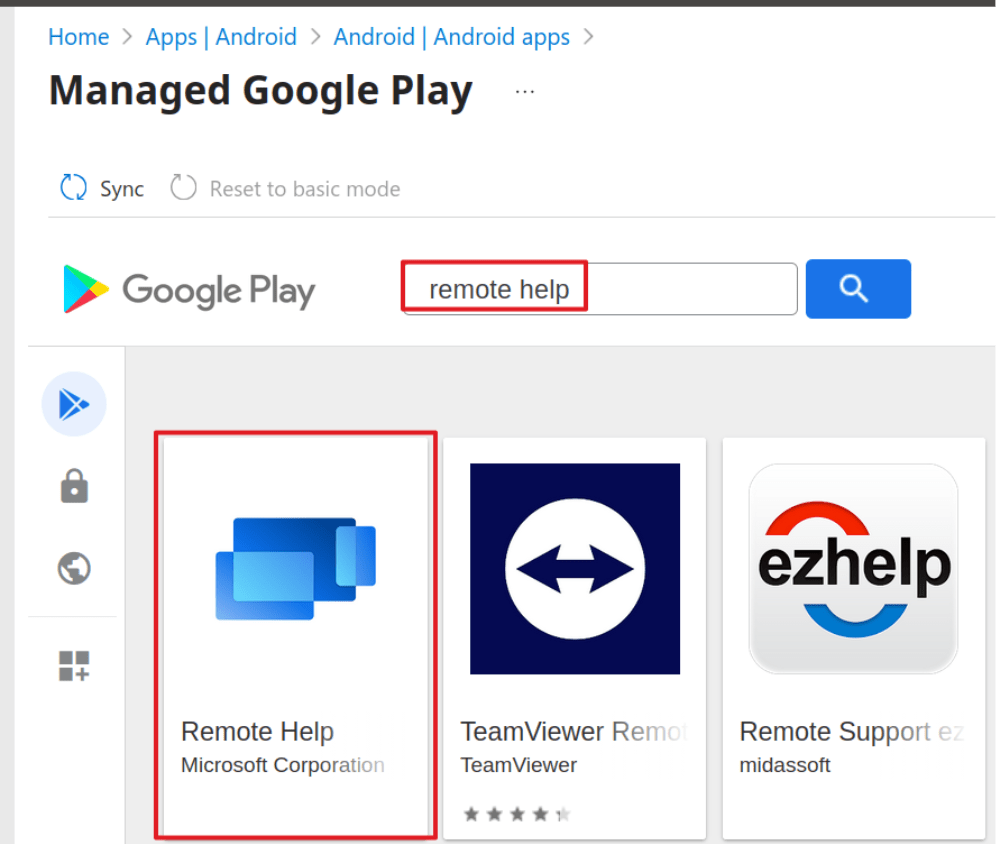Screen dimensions: 996x844
Task: Open the private apps lock icon
Action: point(74,487)
